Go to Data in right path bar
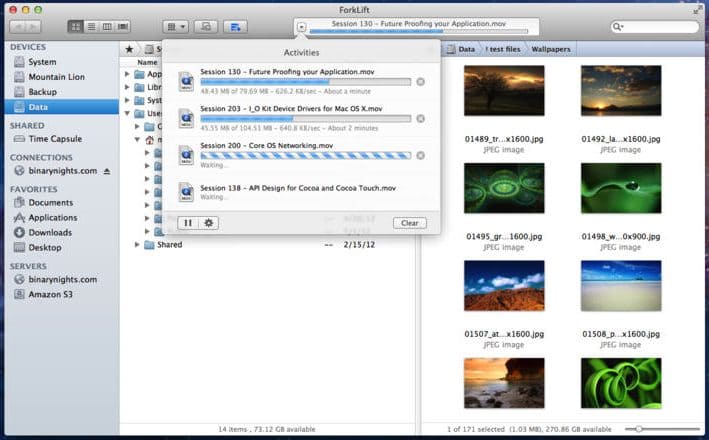709x440 pixels. pos(462,49)
